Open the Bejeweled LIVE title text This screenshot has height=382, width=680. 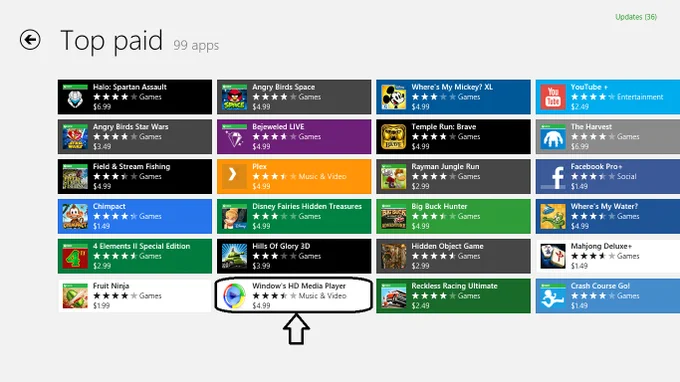pos(278,127)
